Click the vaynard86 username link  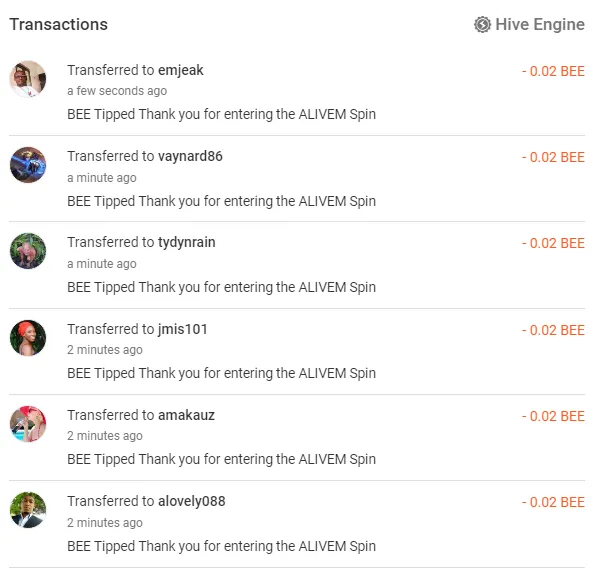(x=190, y=156)
